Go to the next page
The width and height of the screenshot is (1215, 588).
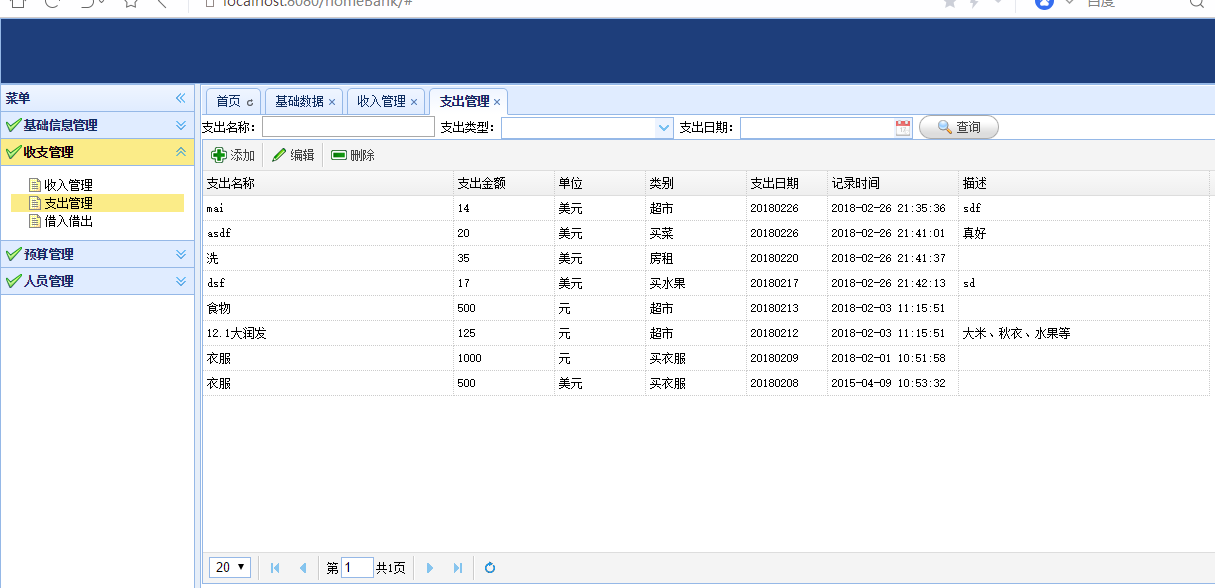click(430, 568)
